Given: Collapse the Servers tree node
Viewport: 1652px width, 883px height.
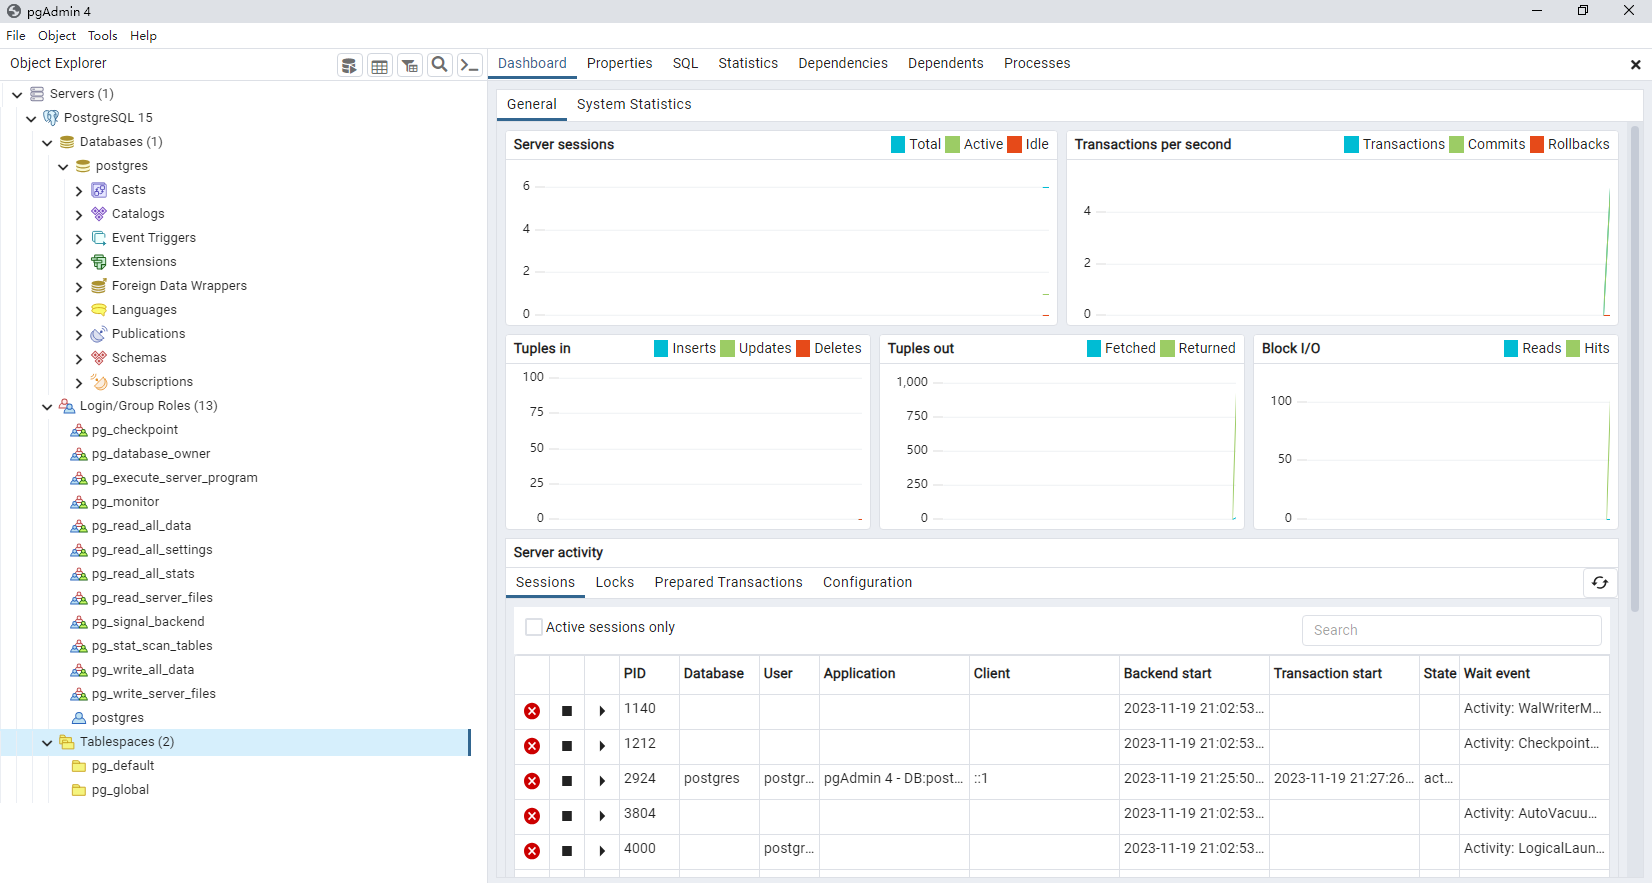Looking at the screenshot, I should click(17, 94).
